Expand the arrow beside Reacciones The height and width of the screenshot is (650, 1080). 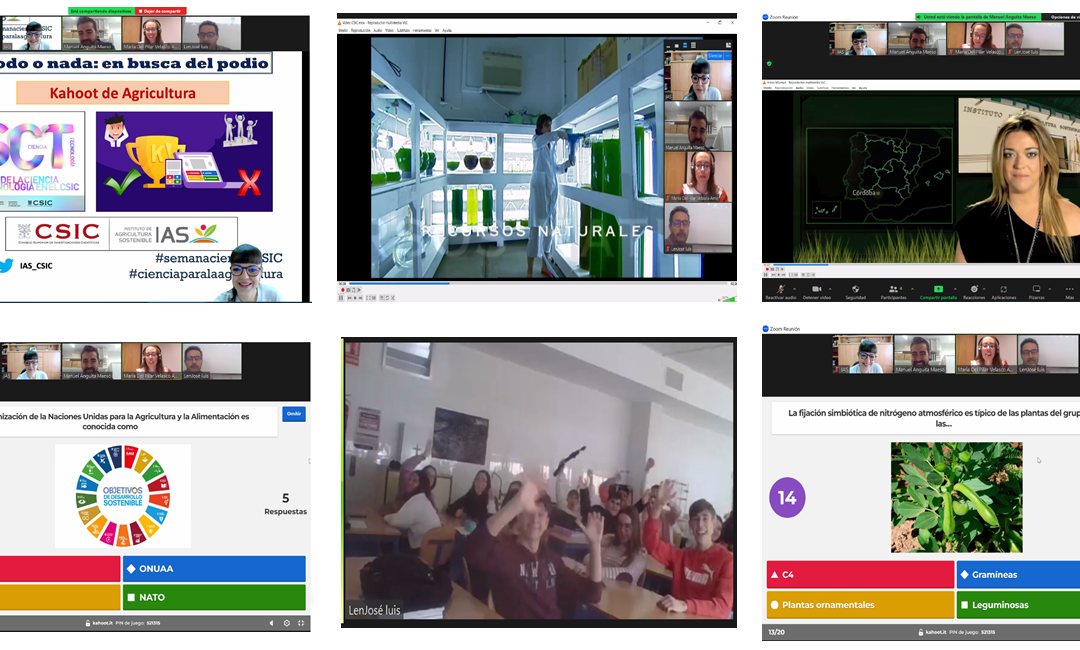tap(984, 289)
